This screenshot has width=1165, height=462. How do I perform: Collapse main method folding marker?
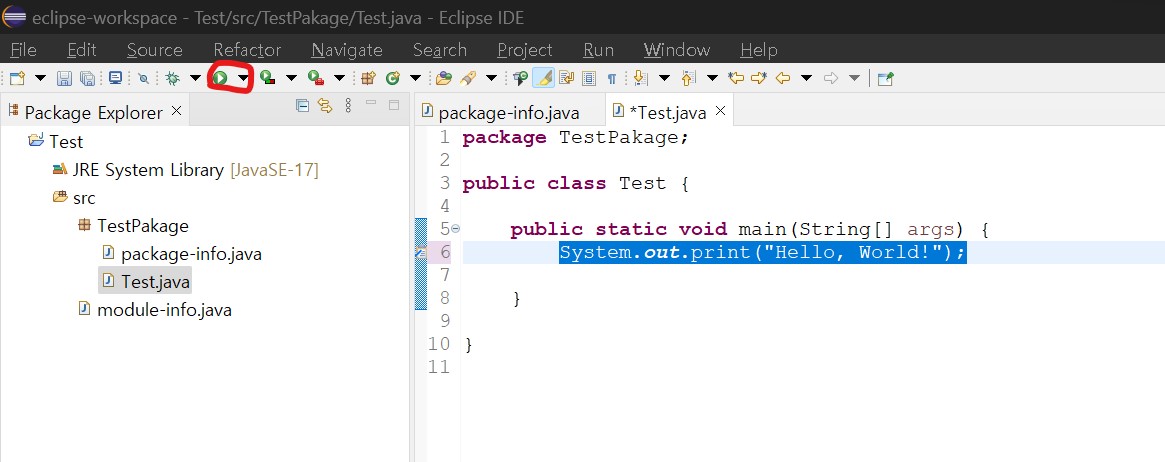(x=455, y=230)
